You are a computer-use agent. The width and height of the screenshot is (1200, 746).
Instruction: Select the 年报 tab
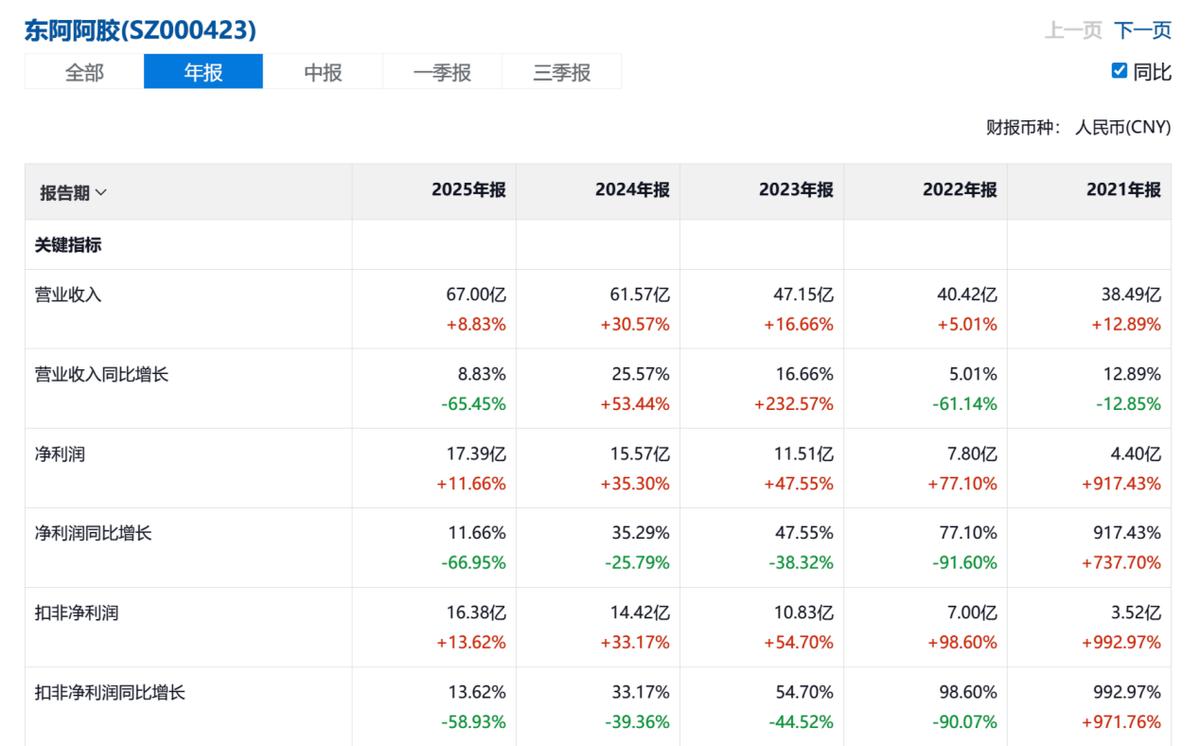coord(203,72)
